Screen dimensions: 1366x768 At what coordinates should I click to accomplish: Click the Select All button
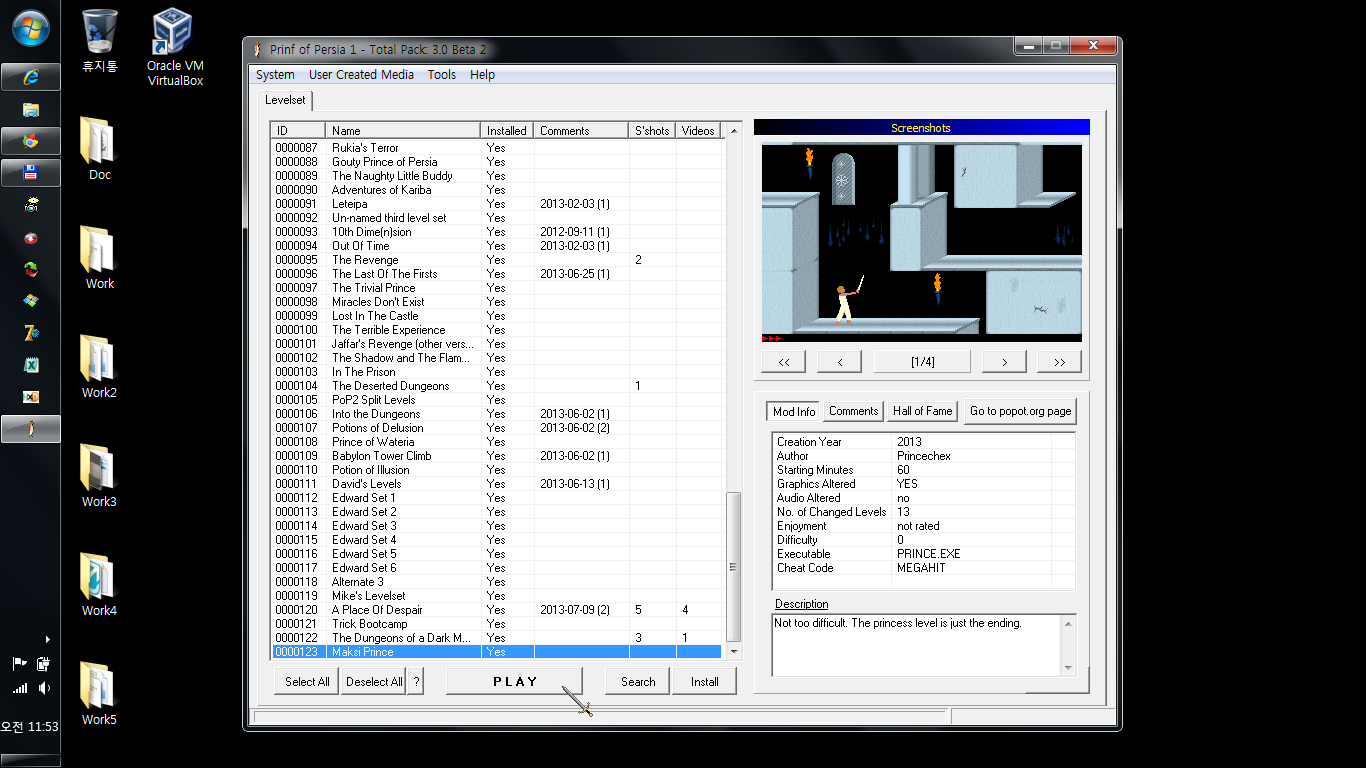pyautogui.click(x=307, y=681)
